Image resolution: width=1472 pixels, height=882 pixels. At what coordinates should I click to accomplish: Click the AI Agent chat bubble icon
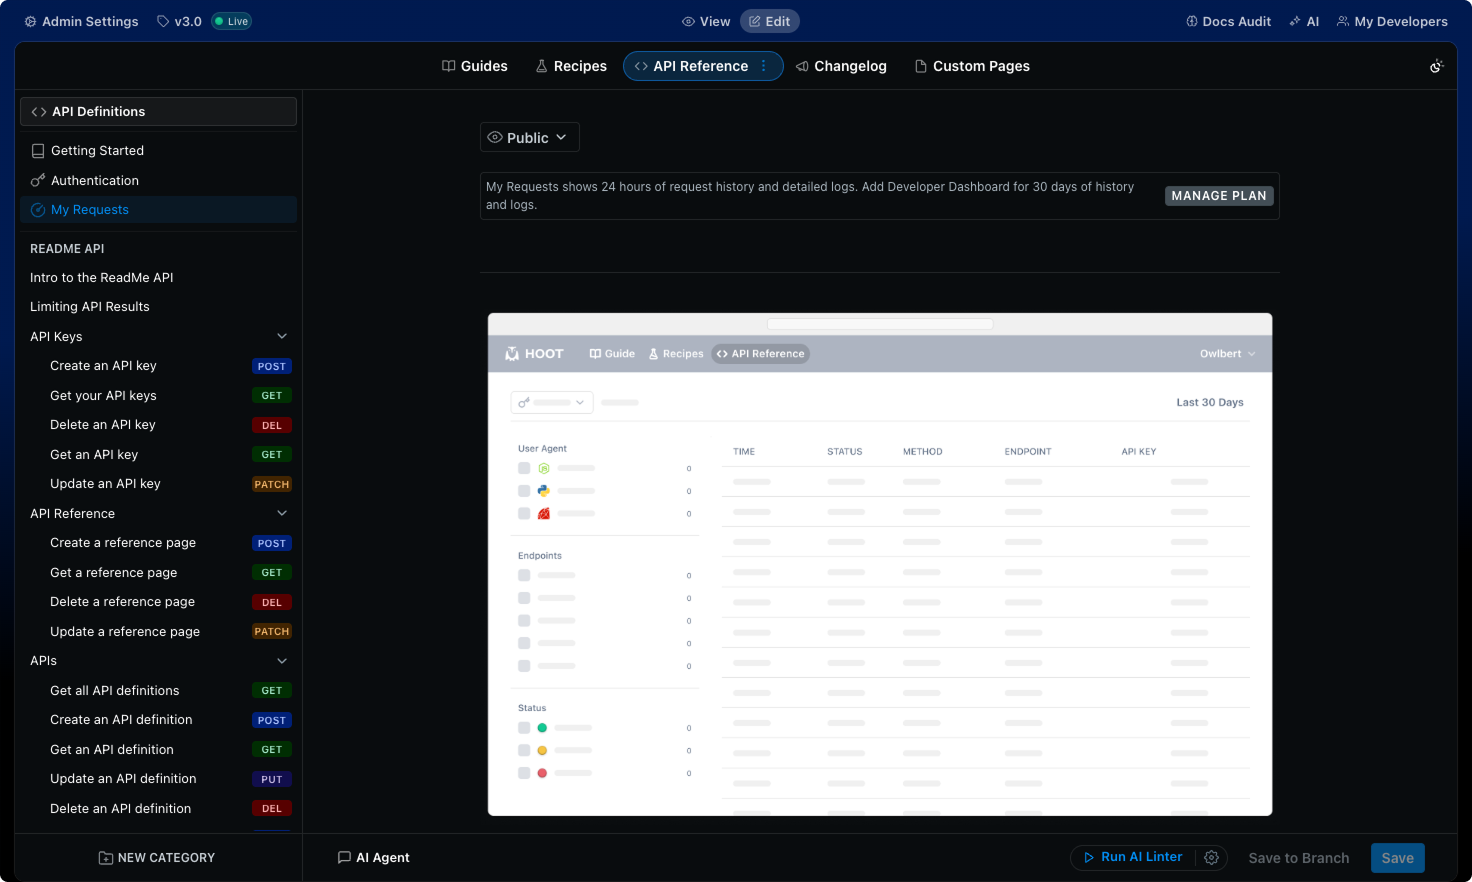[344, 858]
